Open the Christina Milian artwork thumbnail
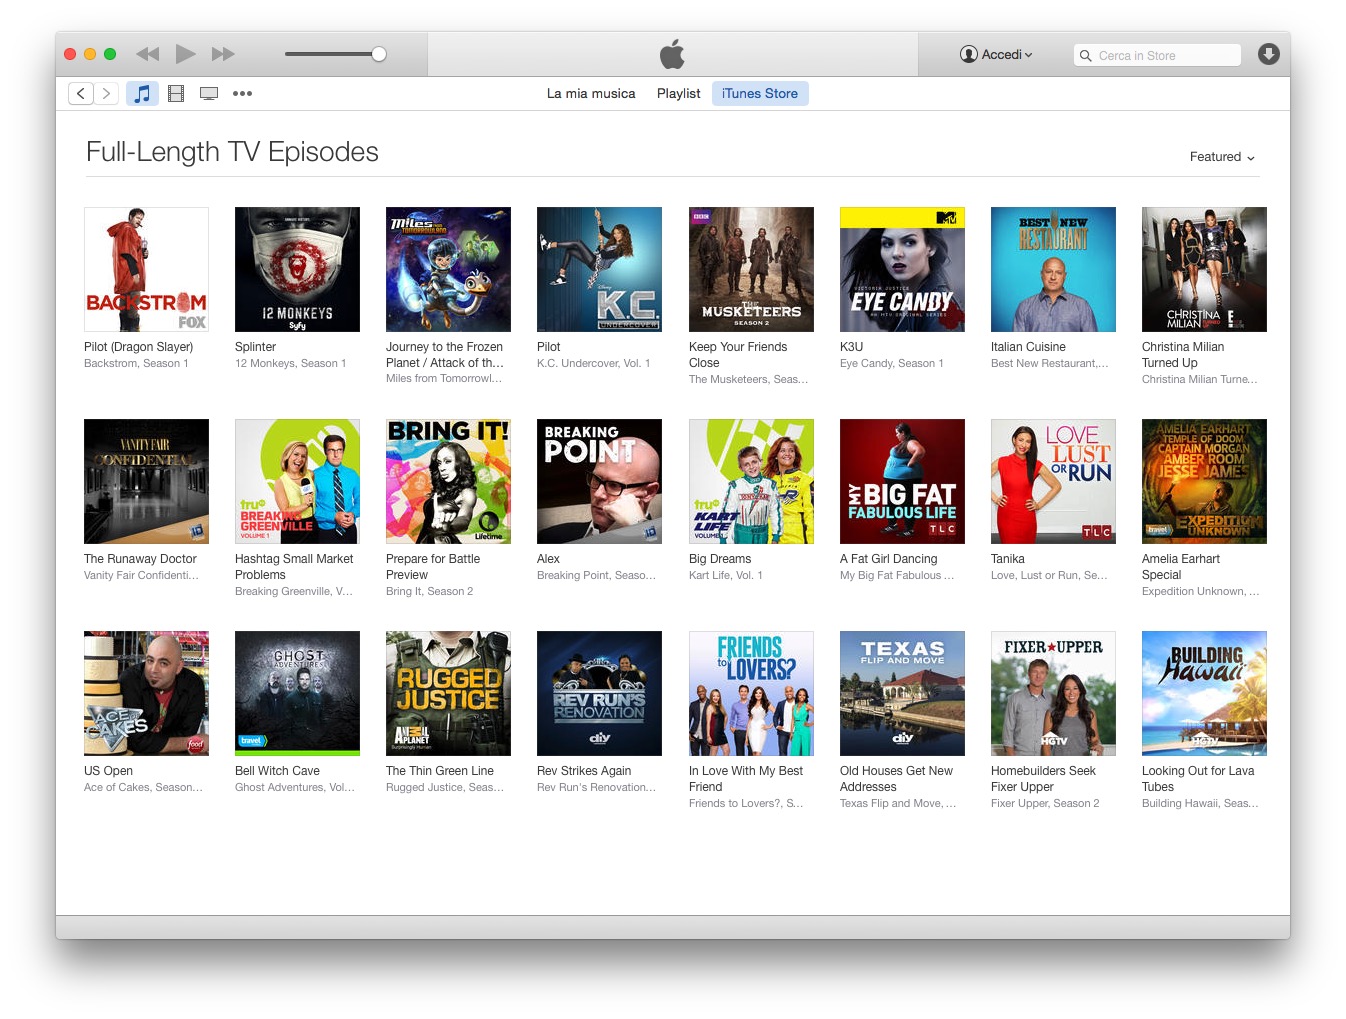 click(1204, 269)
